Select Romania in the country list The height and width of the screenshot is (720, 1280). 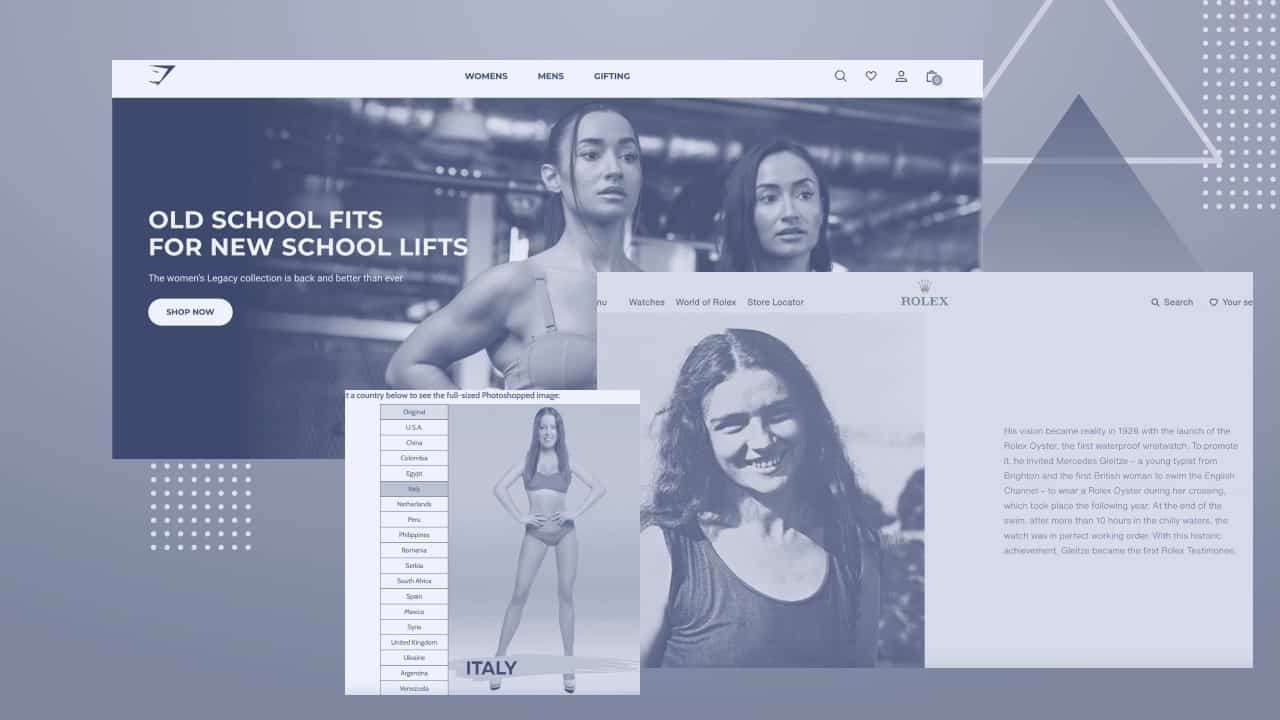pos(414,550)
